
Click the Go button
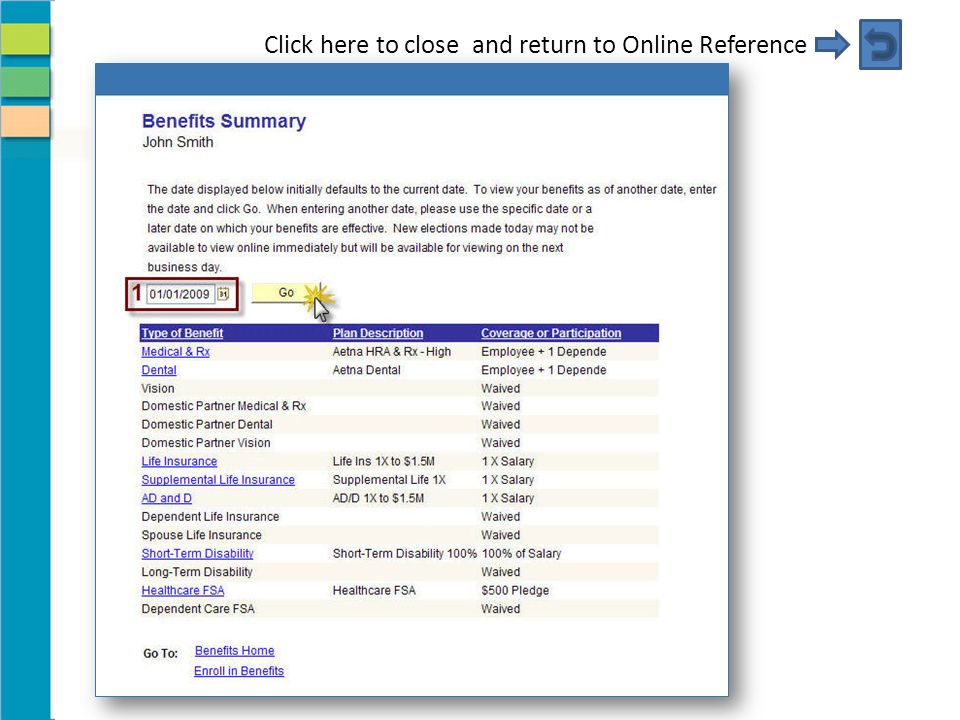tap(286, 293)
